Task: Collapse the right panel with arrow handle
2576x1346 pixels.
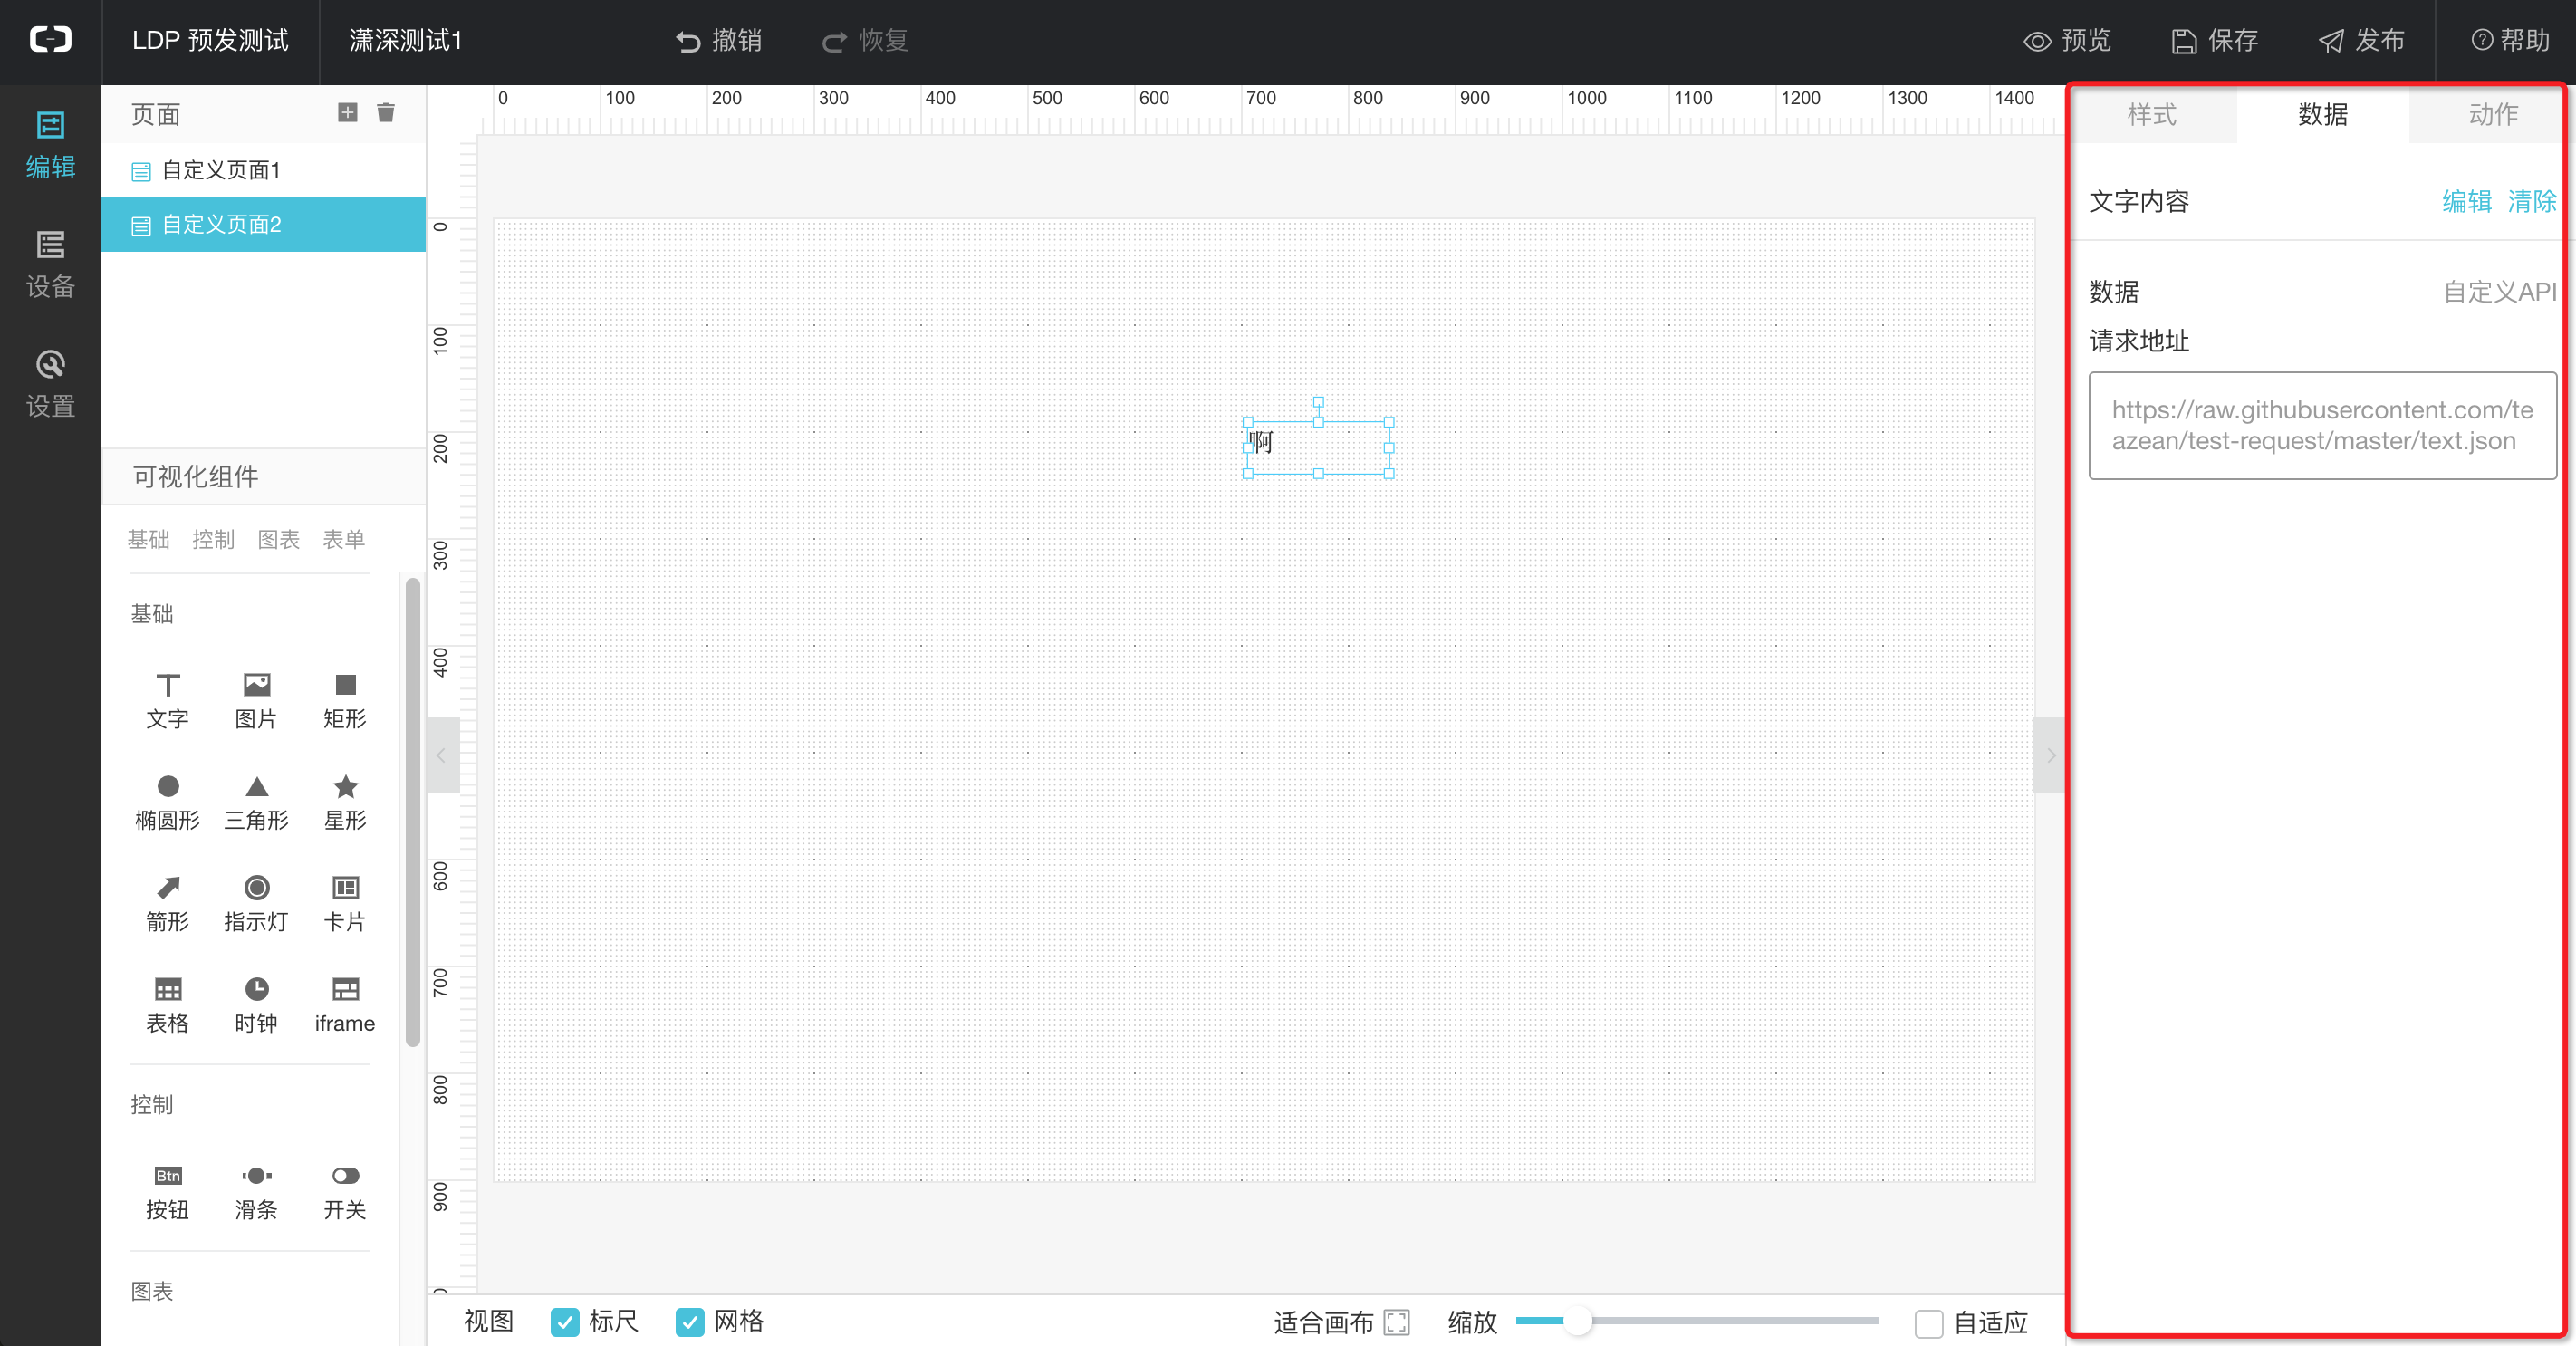Action: pyautogui.click(x=2050, y=755)
